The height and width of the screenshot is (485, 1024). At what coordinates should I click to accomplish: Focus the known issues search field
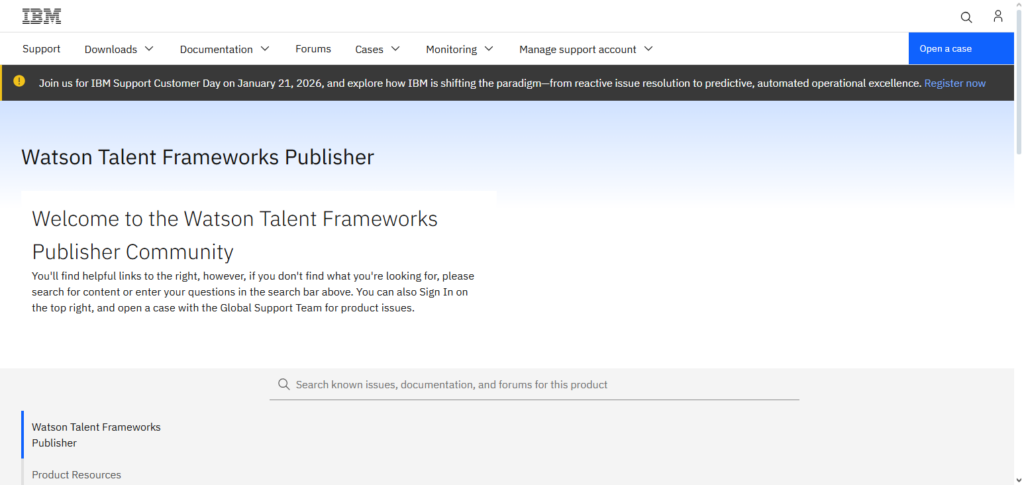tap(534, 384)
